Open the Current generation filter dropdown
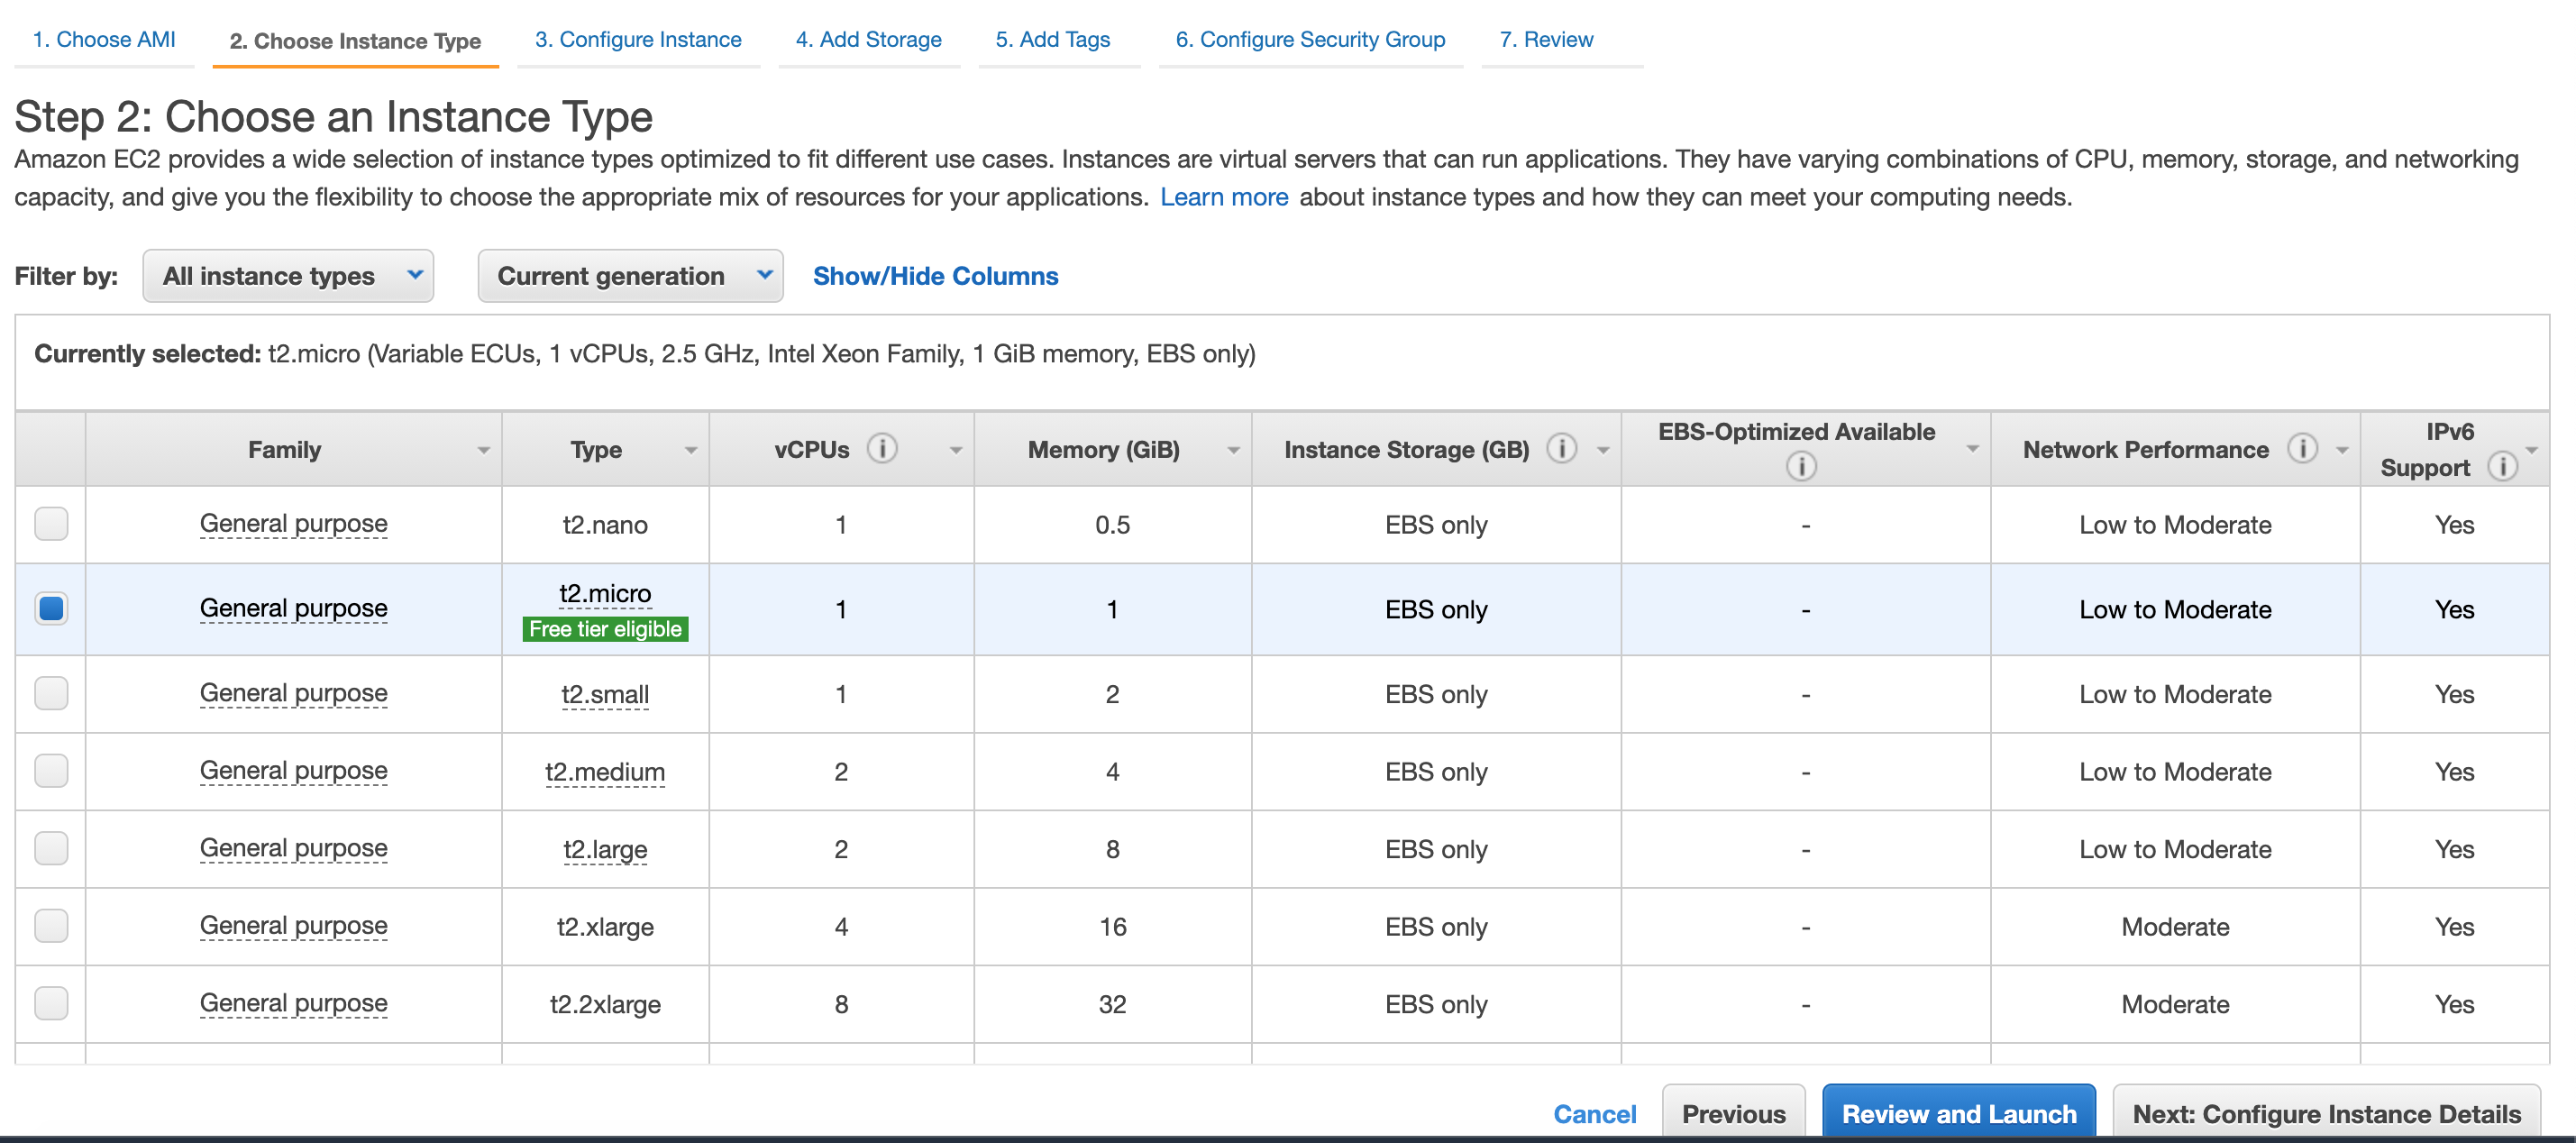2576x1143 pixels. pyautogui.click(x=630, y=276)
